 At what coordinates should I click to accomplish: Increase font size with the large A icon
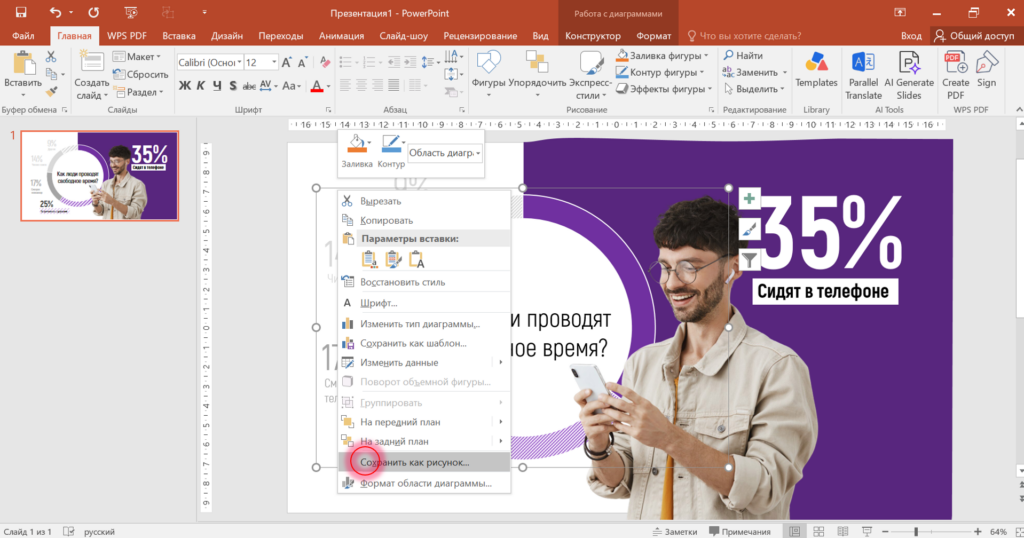point(286,63)
